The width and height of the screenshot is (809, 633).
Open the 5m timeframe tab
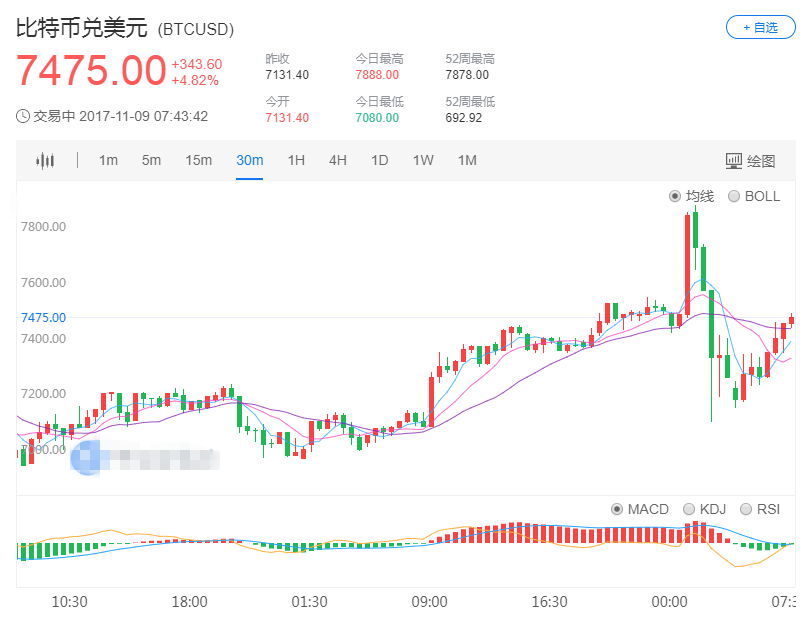coord(150,160)
